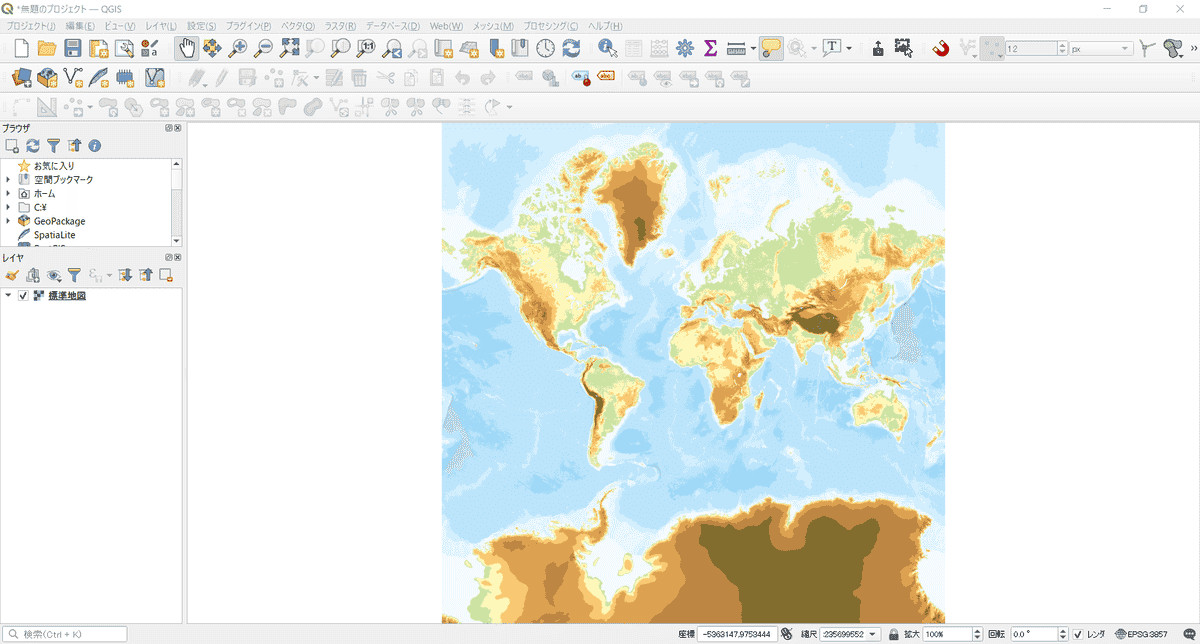Create a new project with the blank page icon

pos(21,48)
